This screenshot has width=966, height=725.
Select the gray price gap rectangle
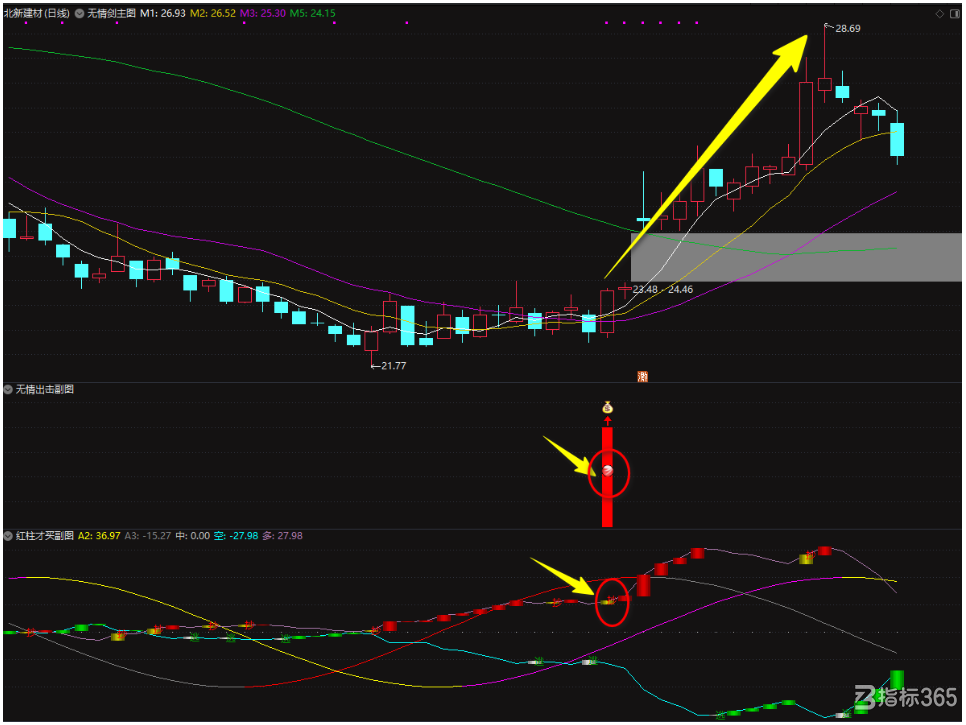pos(796,257)
